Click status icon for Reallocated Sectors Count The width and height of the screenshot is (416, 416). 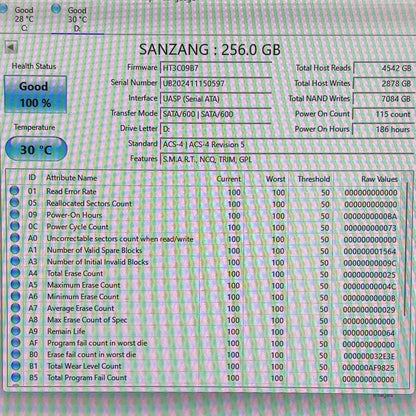coord(14,202)
